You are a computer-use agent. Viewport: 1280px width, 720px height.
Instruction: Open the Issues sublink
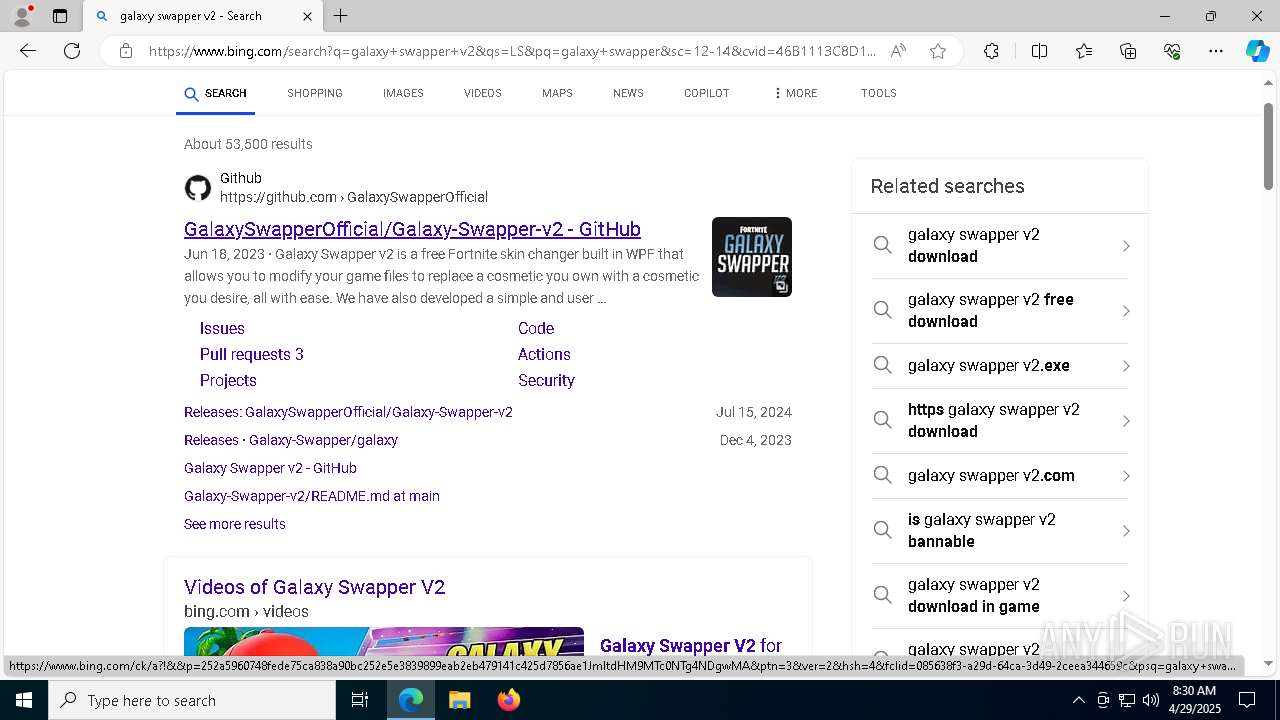[x=222, y=328]
